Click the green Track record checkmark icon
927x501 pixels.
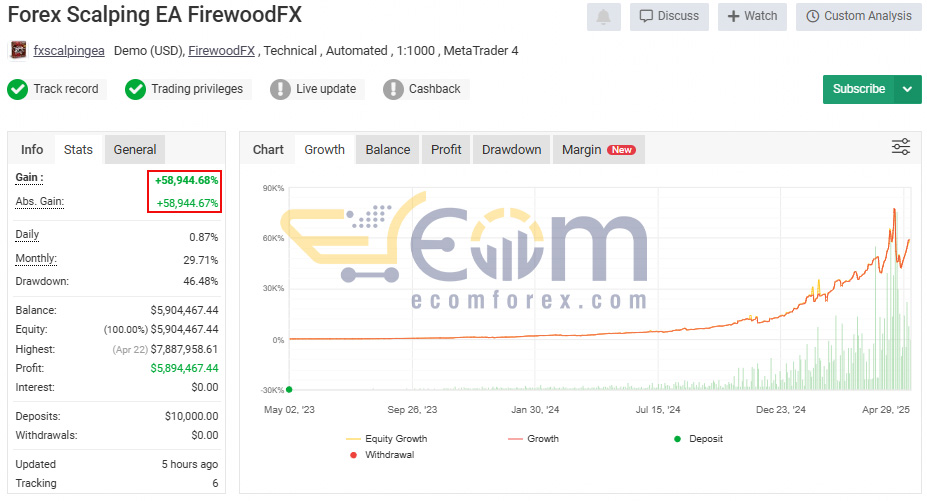(18, 89)
